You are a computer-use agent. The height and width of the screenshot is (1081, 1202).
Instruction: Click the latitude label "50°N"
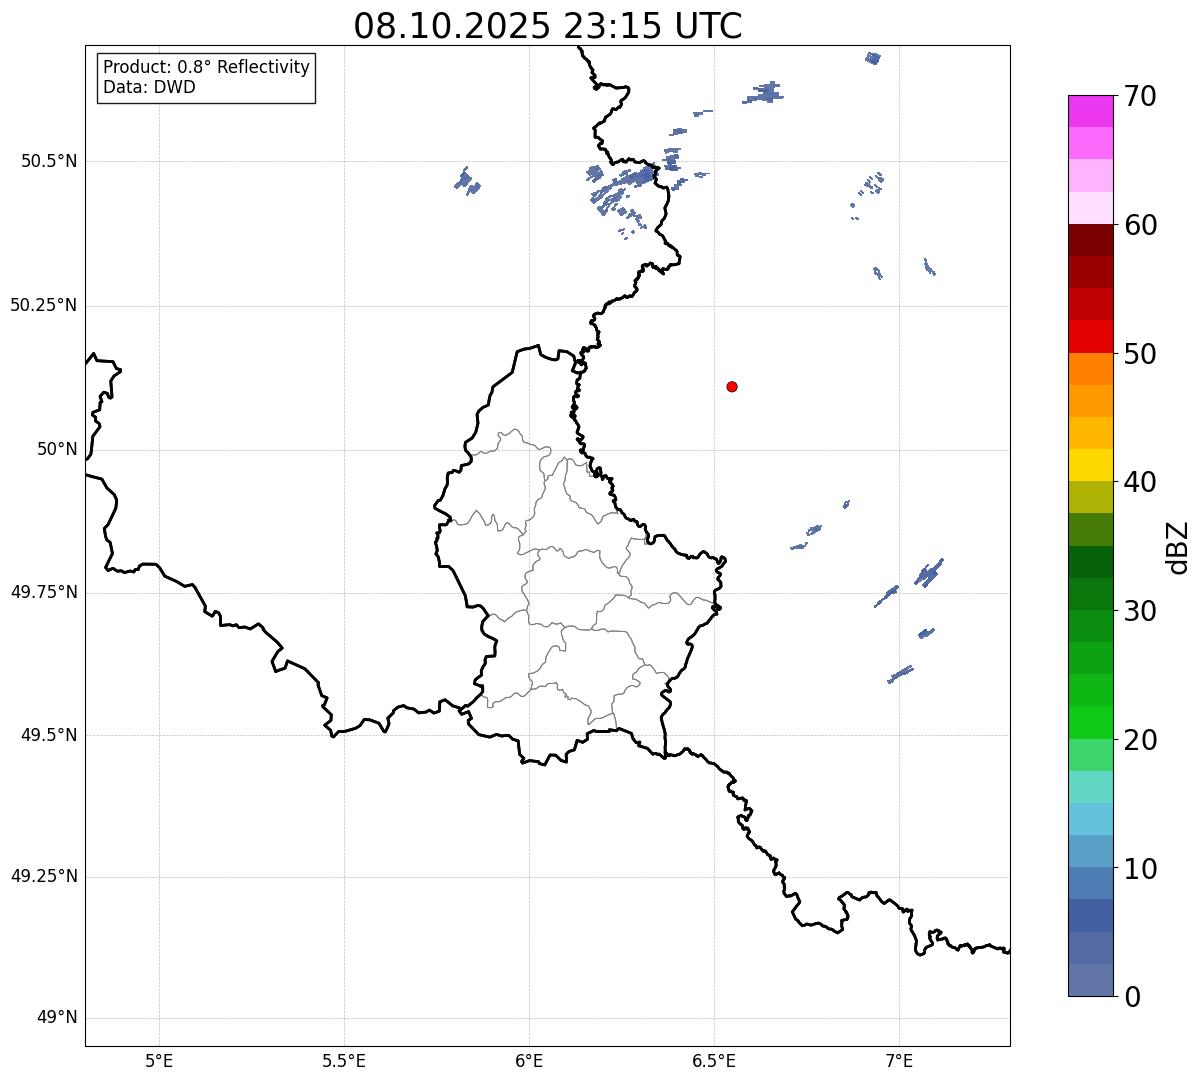click(57, 449)
